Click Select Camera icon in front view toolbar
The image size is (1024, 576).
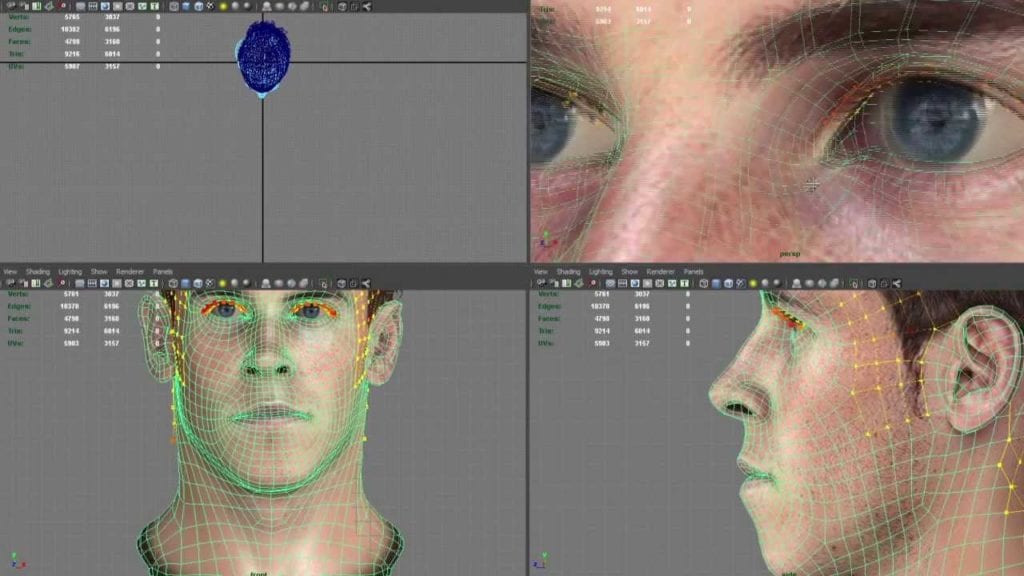tap(9, 284)
